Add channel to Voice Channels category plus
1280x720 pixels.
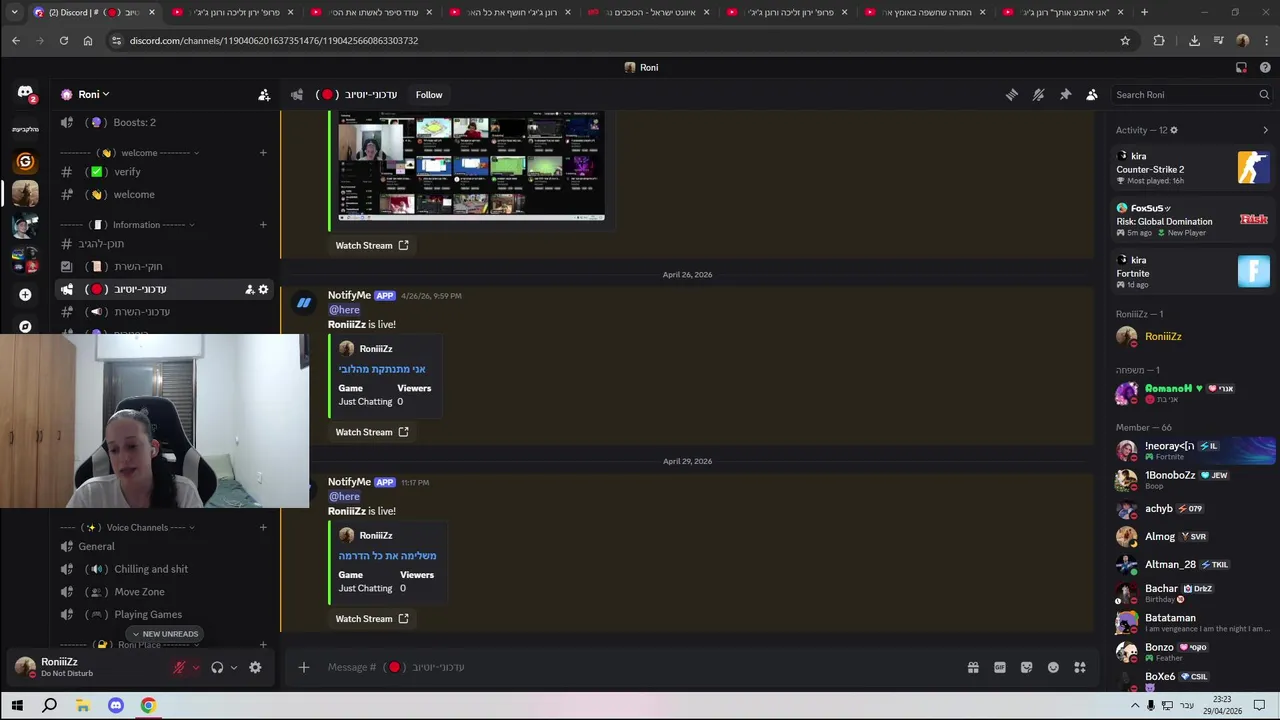click(x=263, y=528)
